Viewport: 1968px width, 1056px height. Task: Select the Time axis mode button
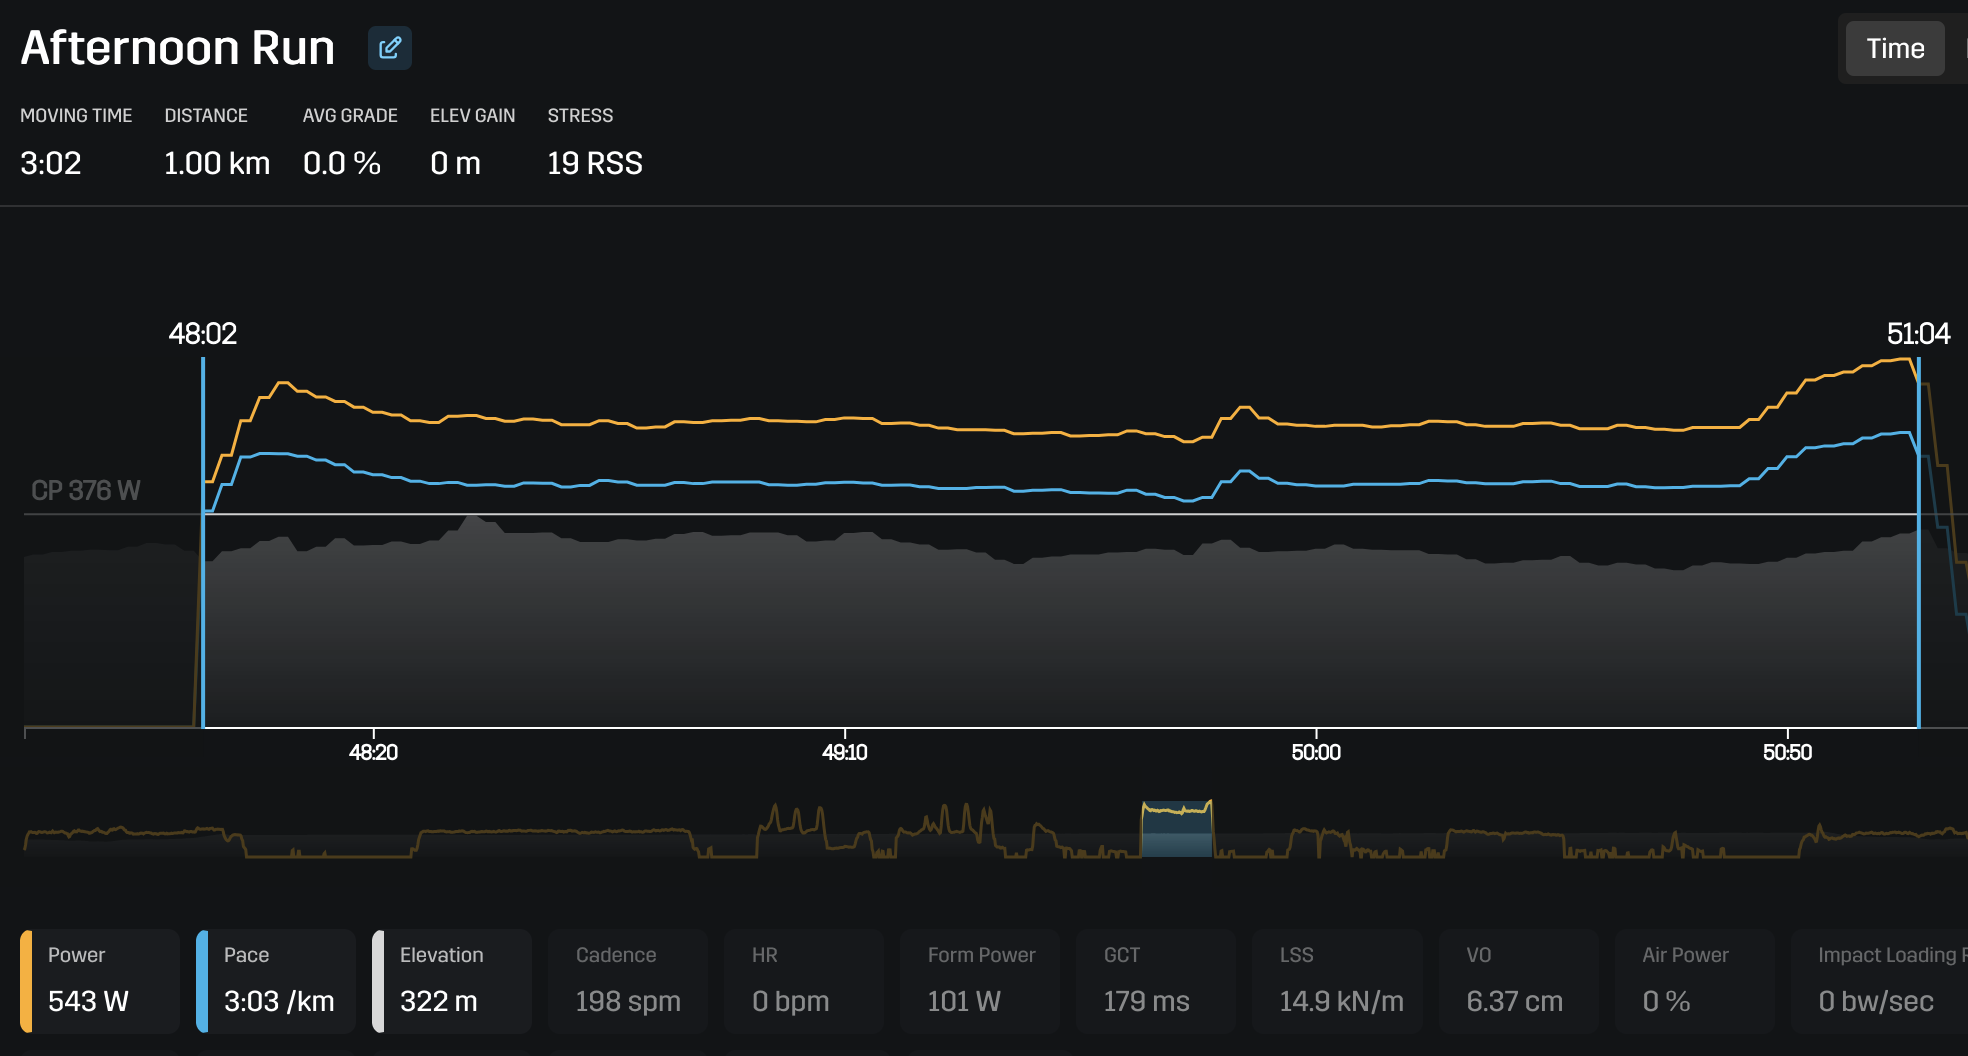(x=1893, y=47)
